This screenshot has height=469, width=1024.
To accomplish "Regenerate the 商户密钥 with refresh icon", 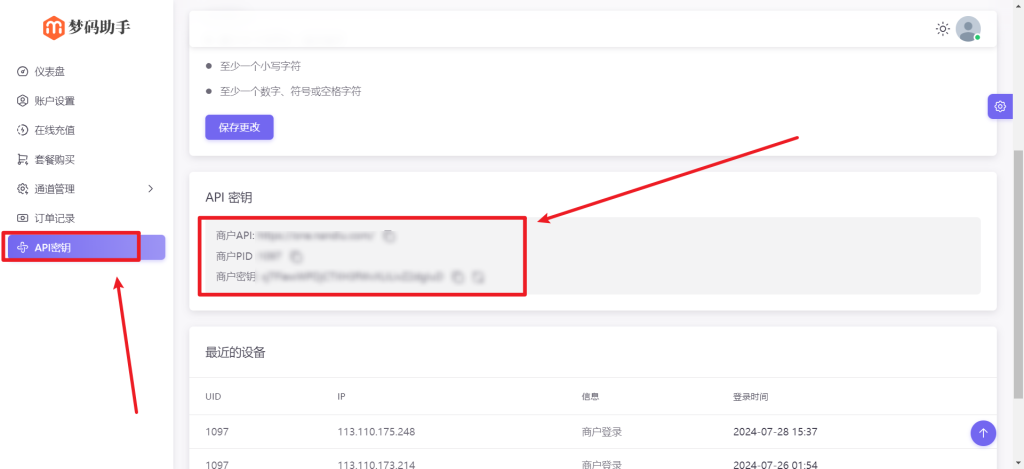I will [x=479, y=277].
